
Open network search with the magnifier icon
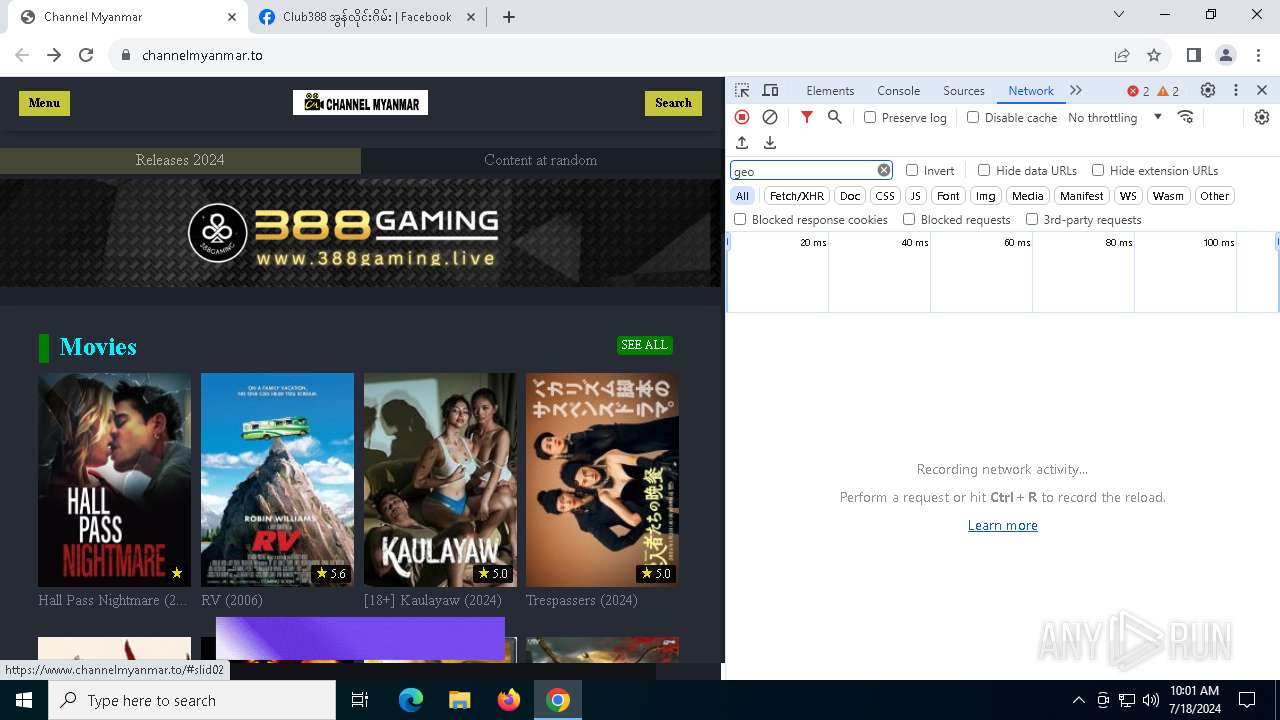click(x=835, y=117)
